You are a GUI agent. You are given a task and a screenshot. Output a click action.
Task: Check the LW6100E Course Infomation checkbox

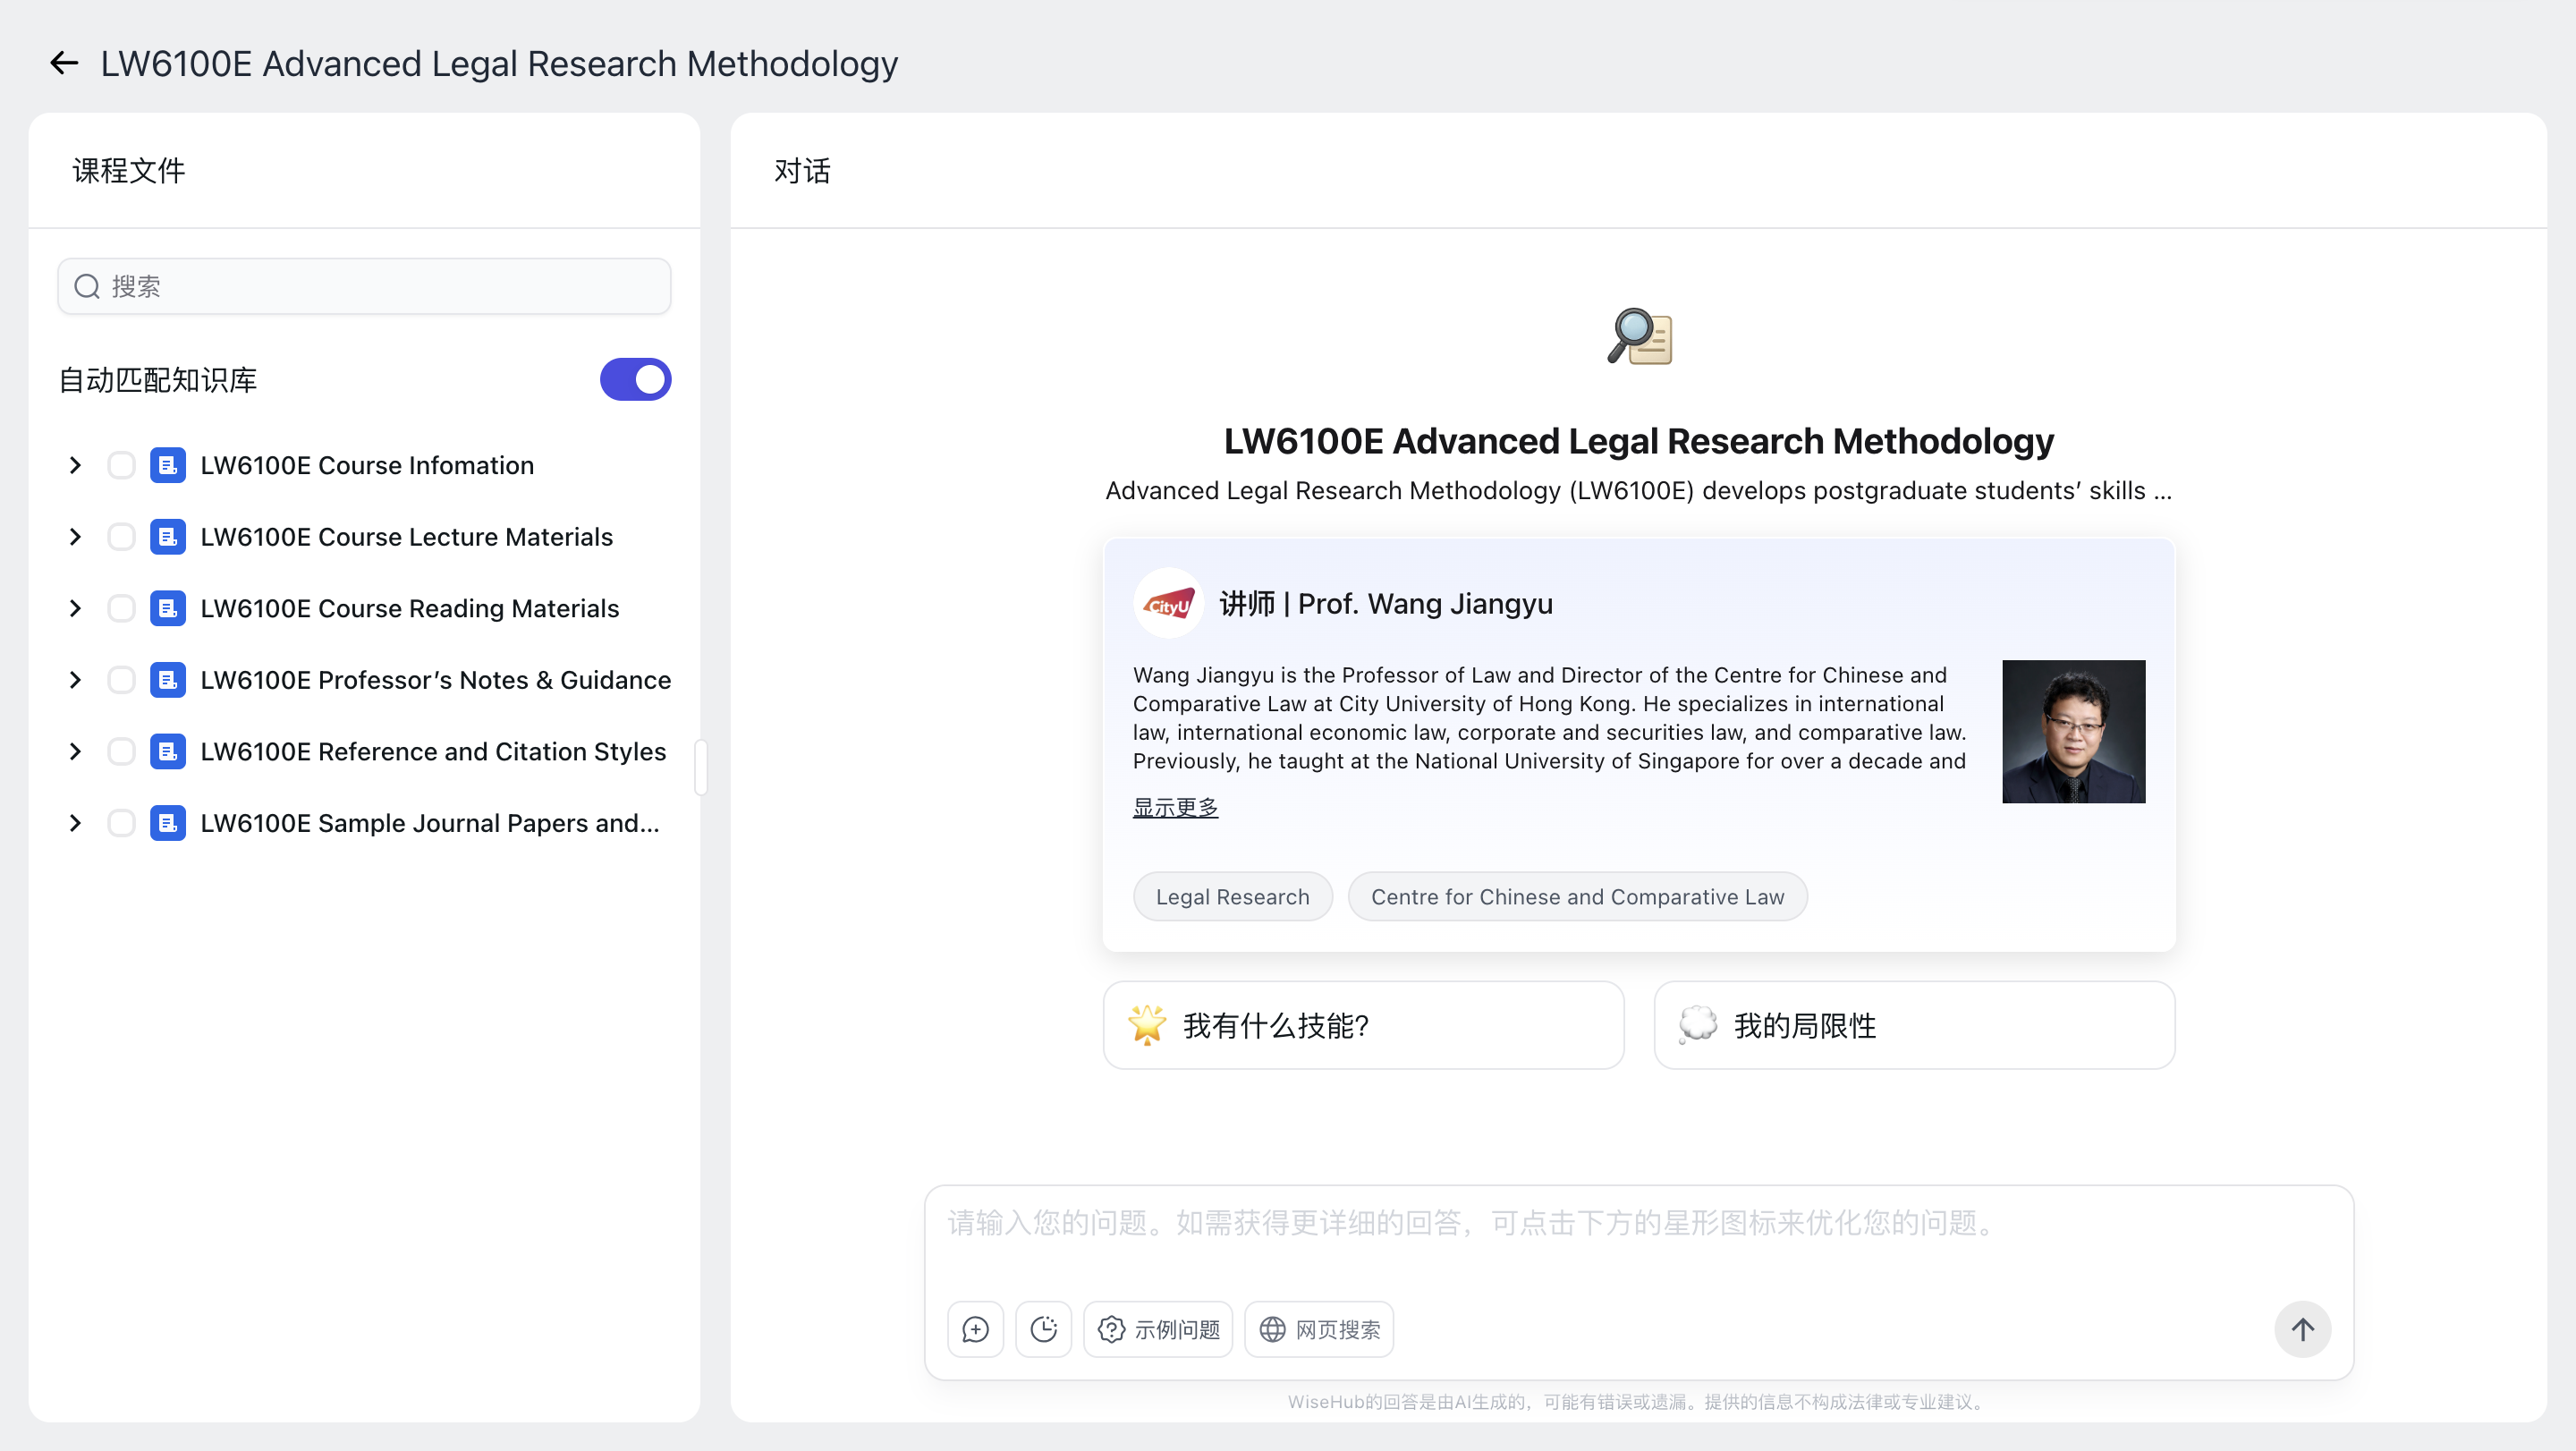point(121,465)
